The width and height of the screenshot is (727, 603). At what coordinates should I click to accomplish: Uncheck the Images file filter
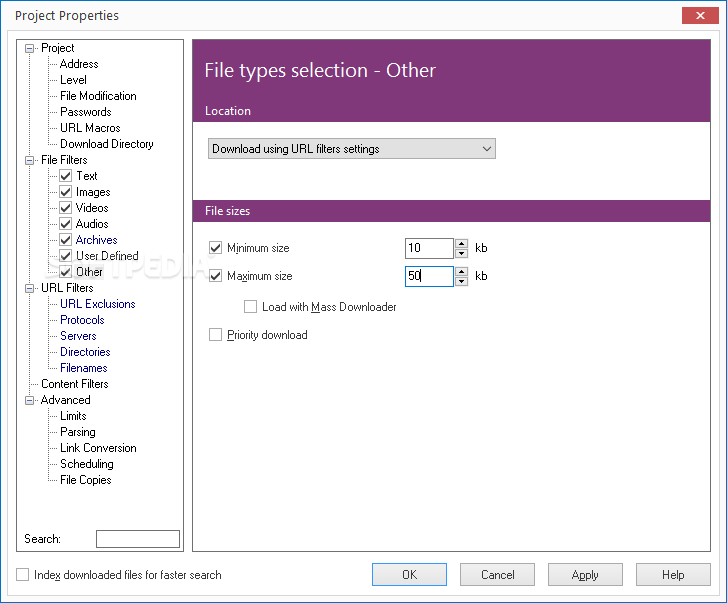[x=66, y=192]
